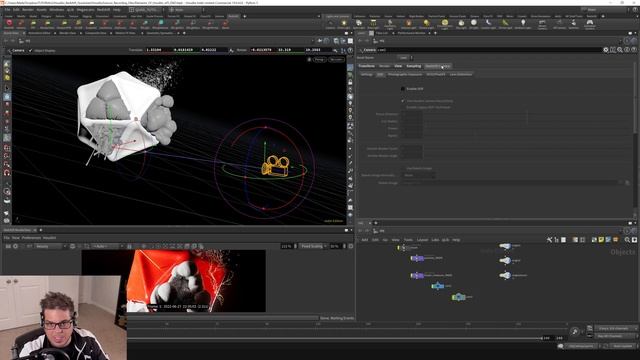Click the network editor search magnifier icon
The image size is (640, 360).
(627, 240)
